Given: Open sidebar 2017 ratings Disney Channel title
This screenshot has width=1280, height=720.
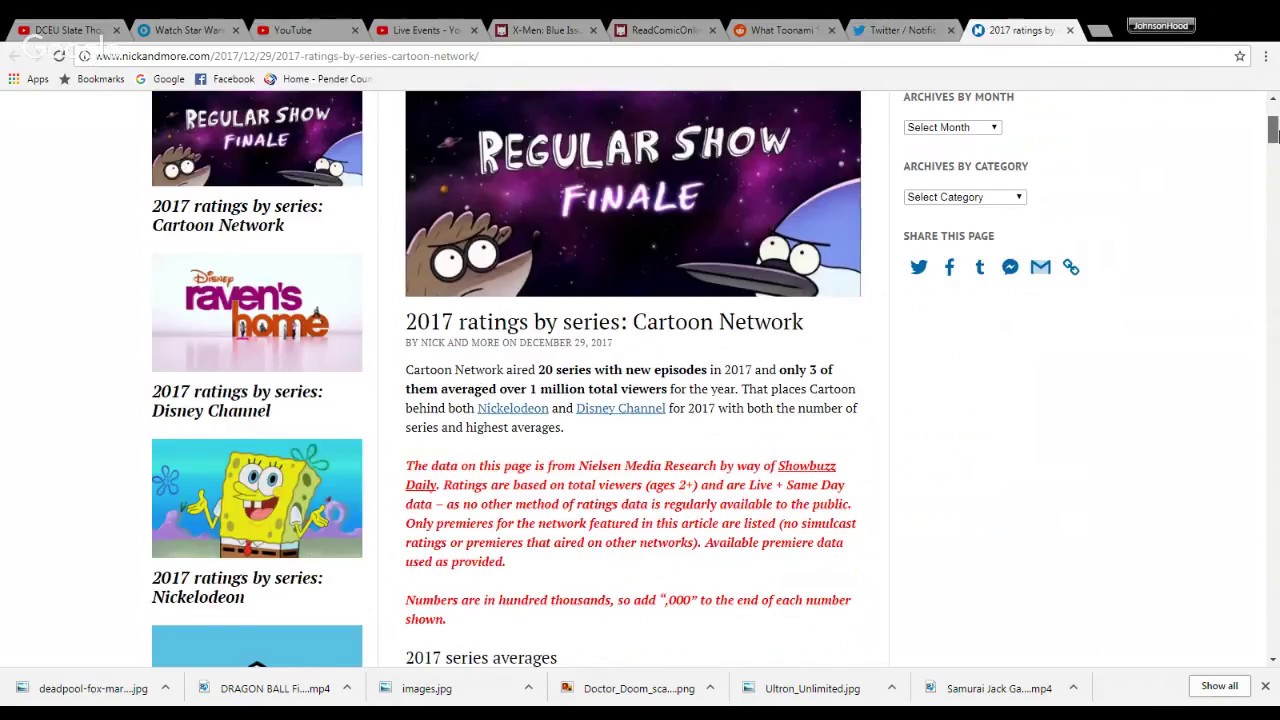Looking at the screenshot, I should click(237, 401).
